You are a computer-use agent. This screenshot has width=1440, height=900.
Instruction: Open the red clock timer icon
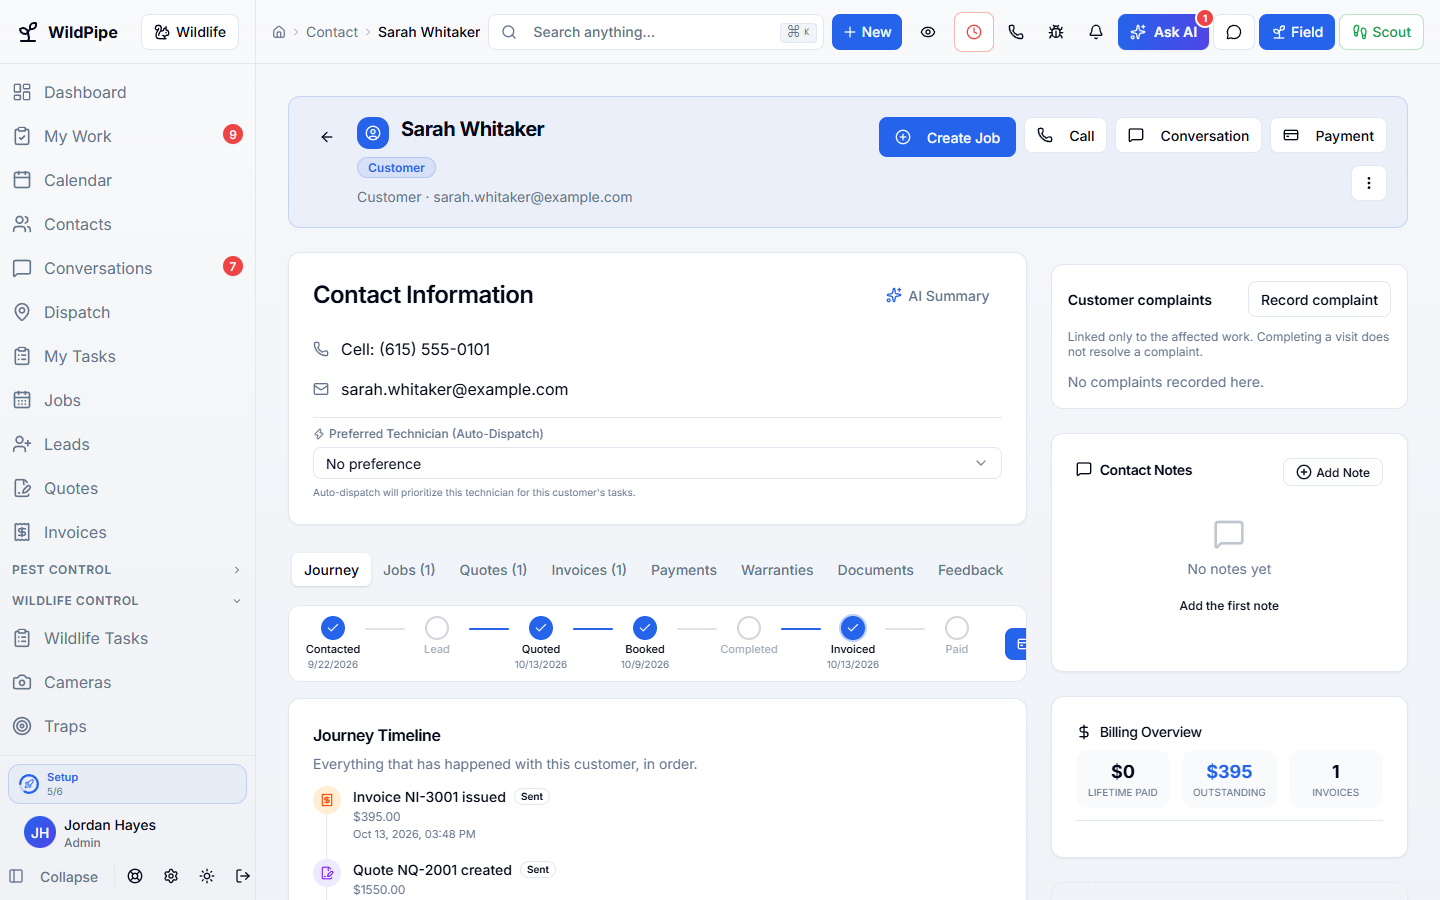point(974,32)
